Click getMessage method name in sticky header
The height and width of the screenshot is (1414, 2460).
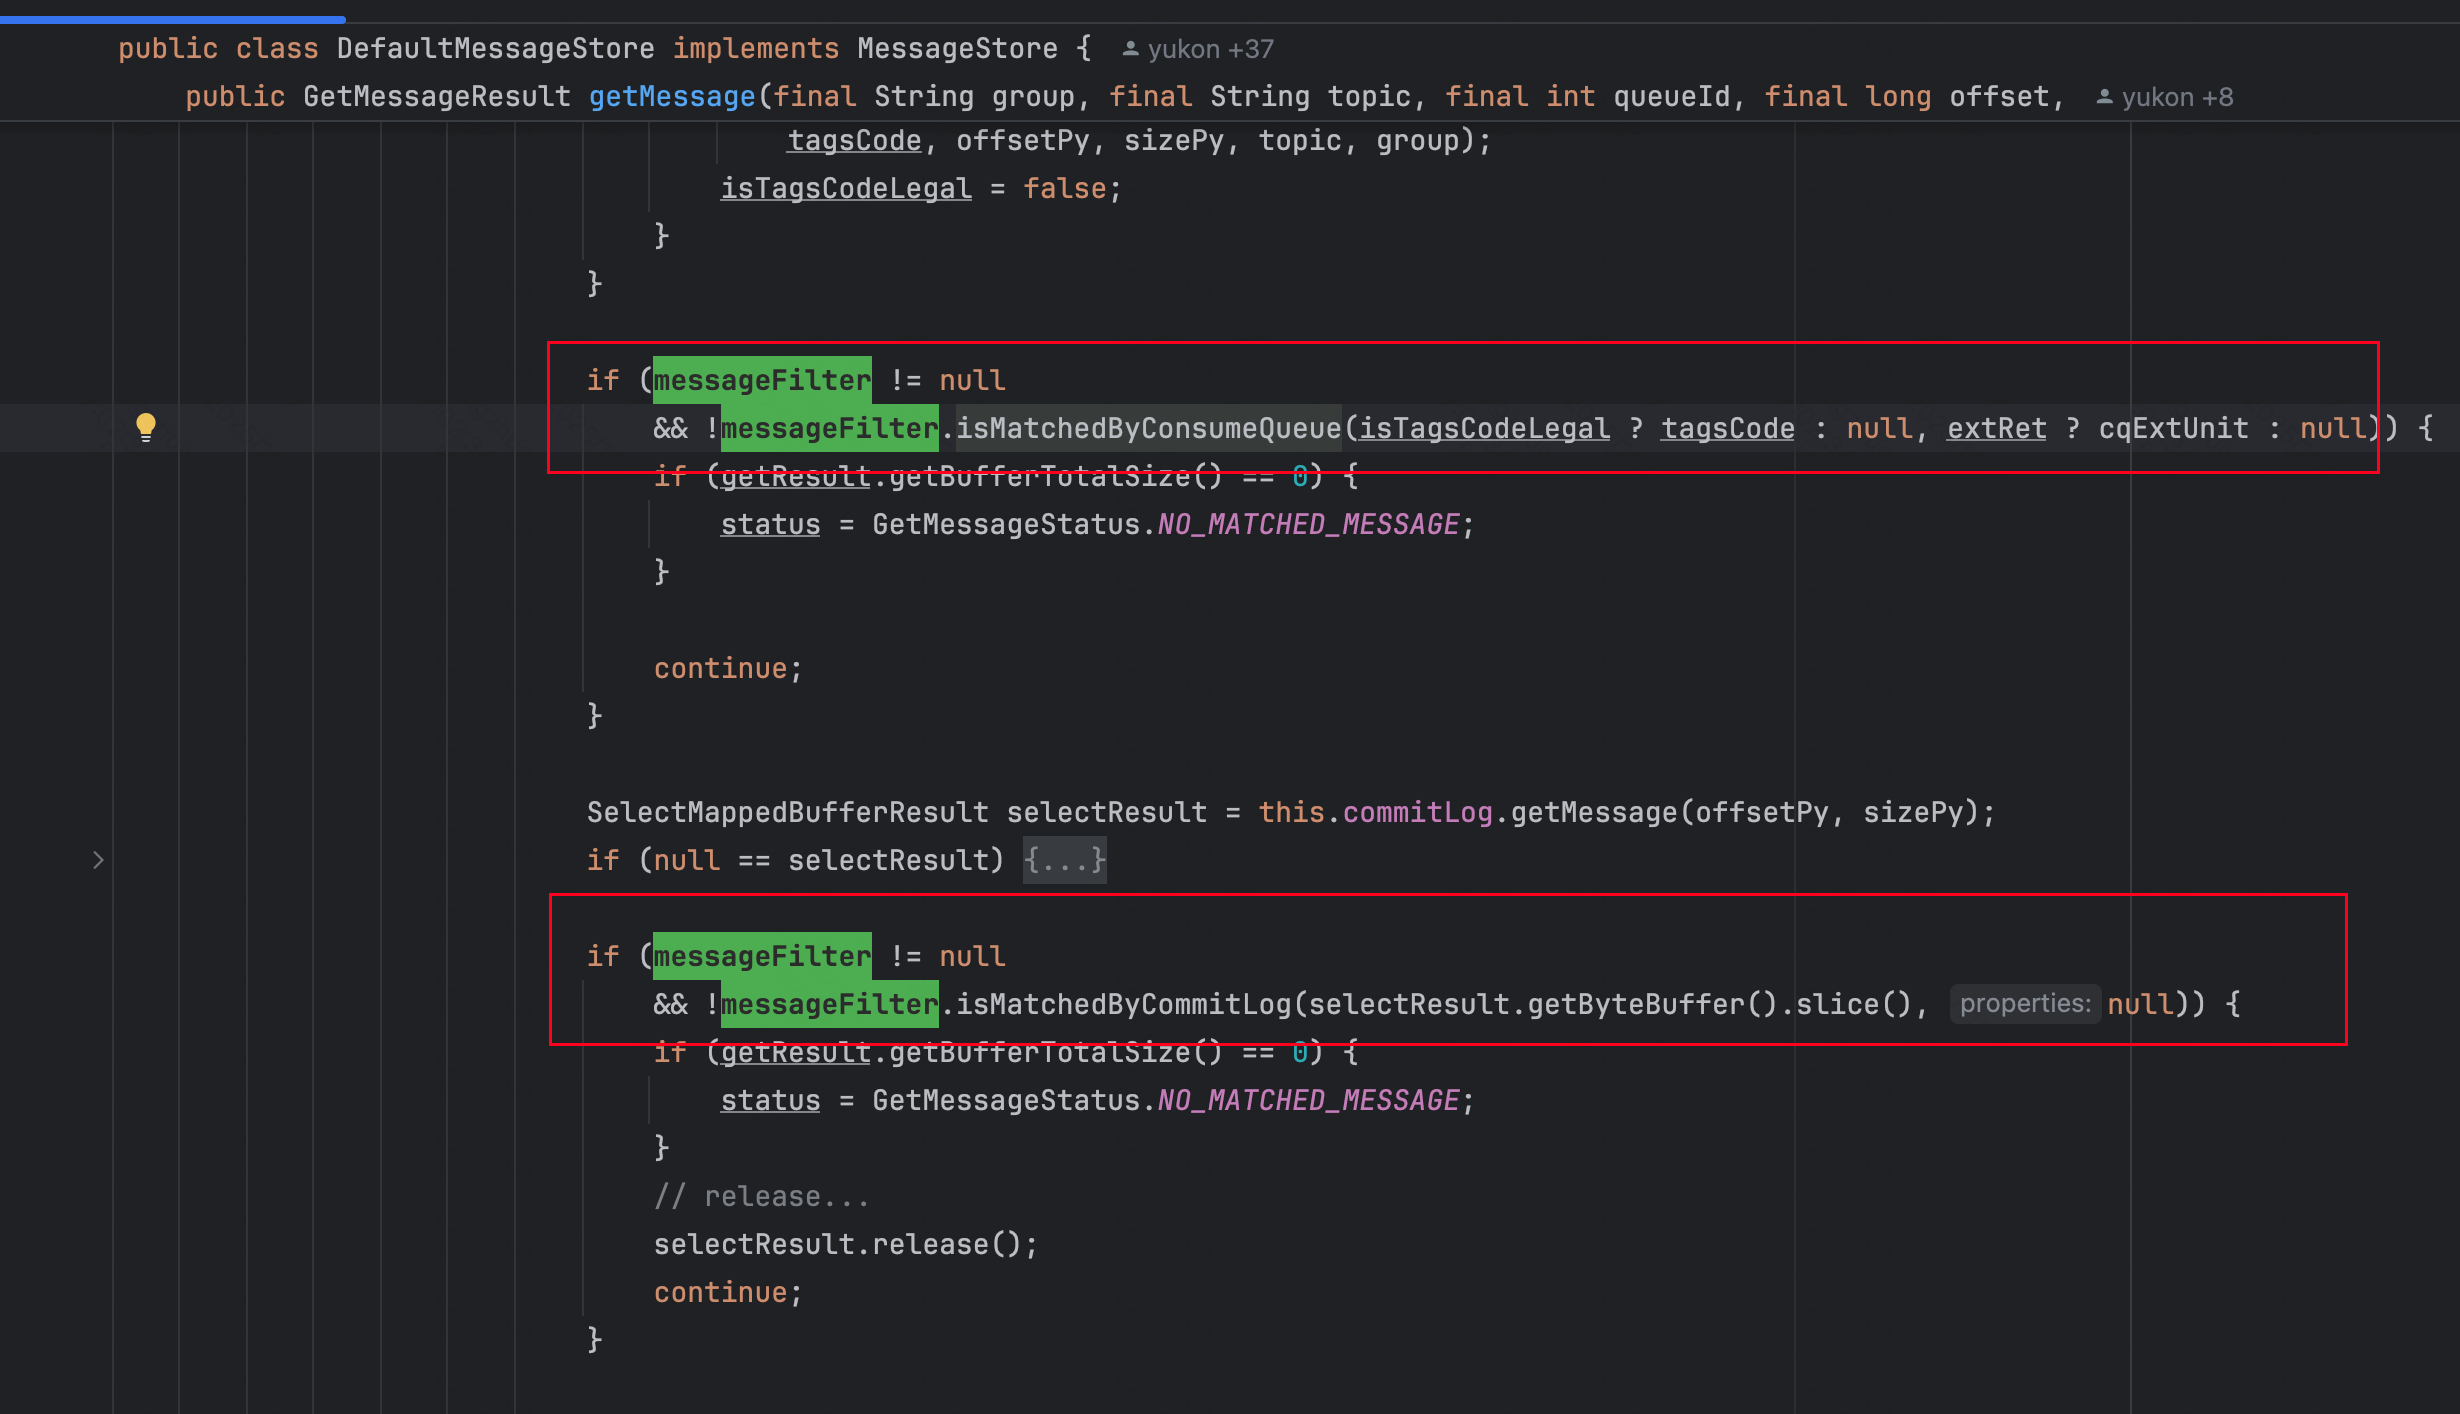(x=671, y=97)
